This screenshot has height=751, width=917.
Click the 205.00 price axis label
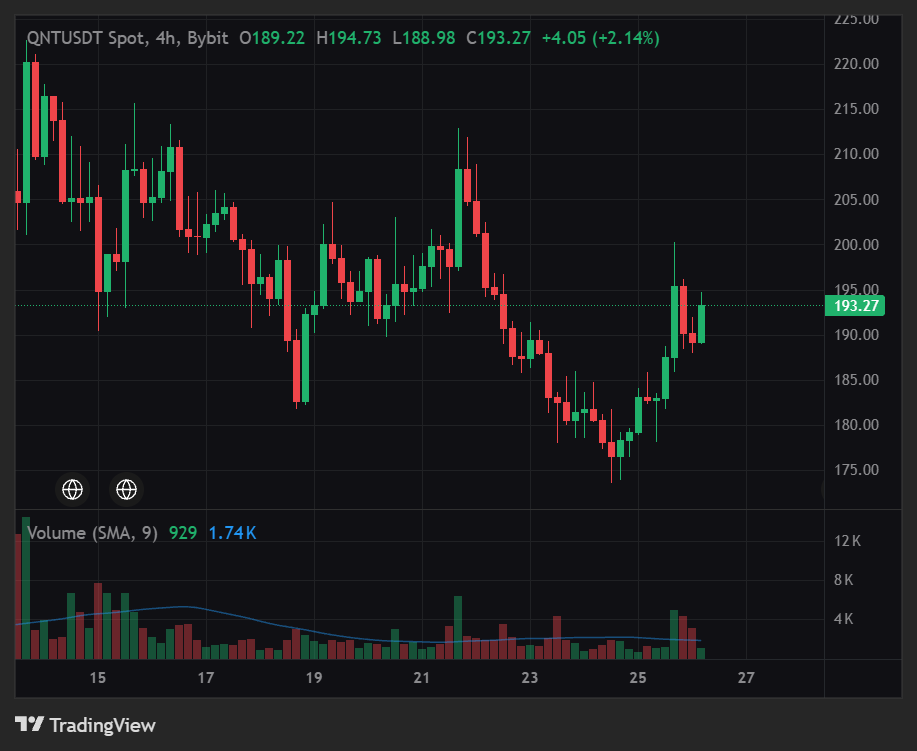pyautogui.click(x=856, y=199)
